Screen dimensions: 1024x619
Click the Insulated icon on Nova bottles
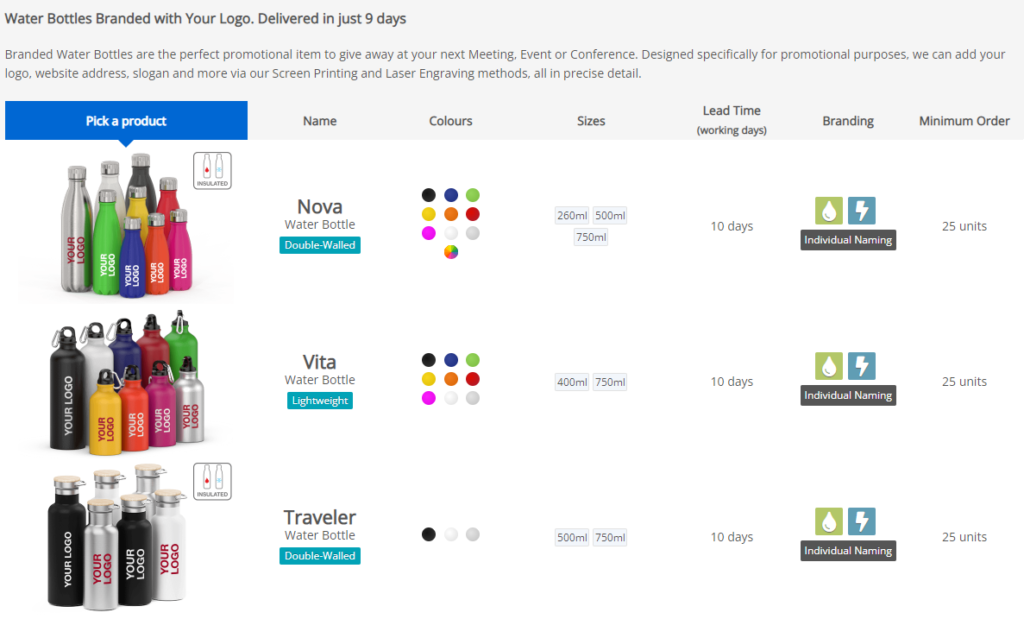pyautogui.click(x=212, y=170)
